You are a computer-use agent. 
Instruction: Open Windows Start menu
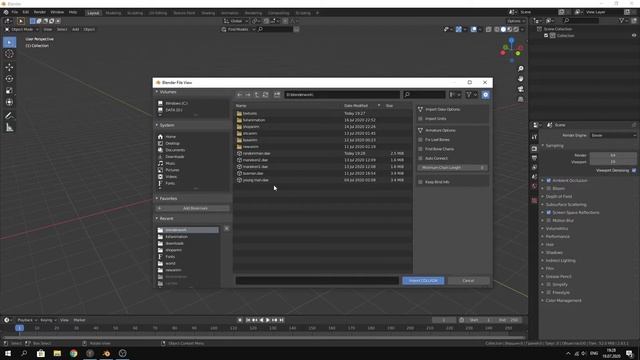coord(8,353)
